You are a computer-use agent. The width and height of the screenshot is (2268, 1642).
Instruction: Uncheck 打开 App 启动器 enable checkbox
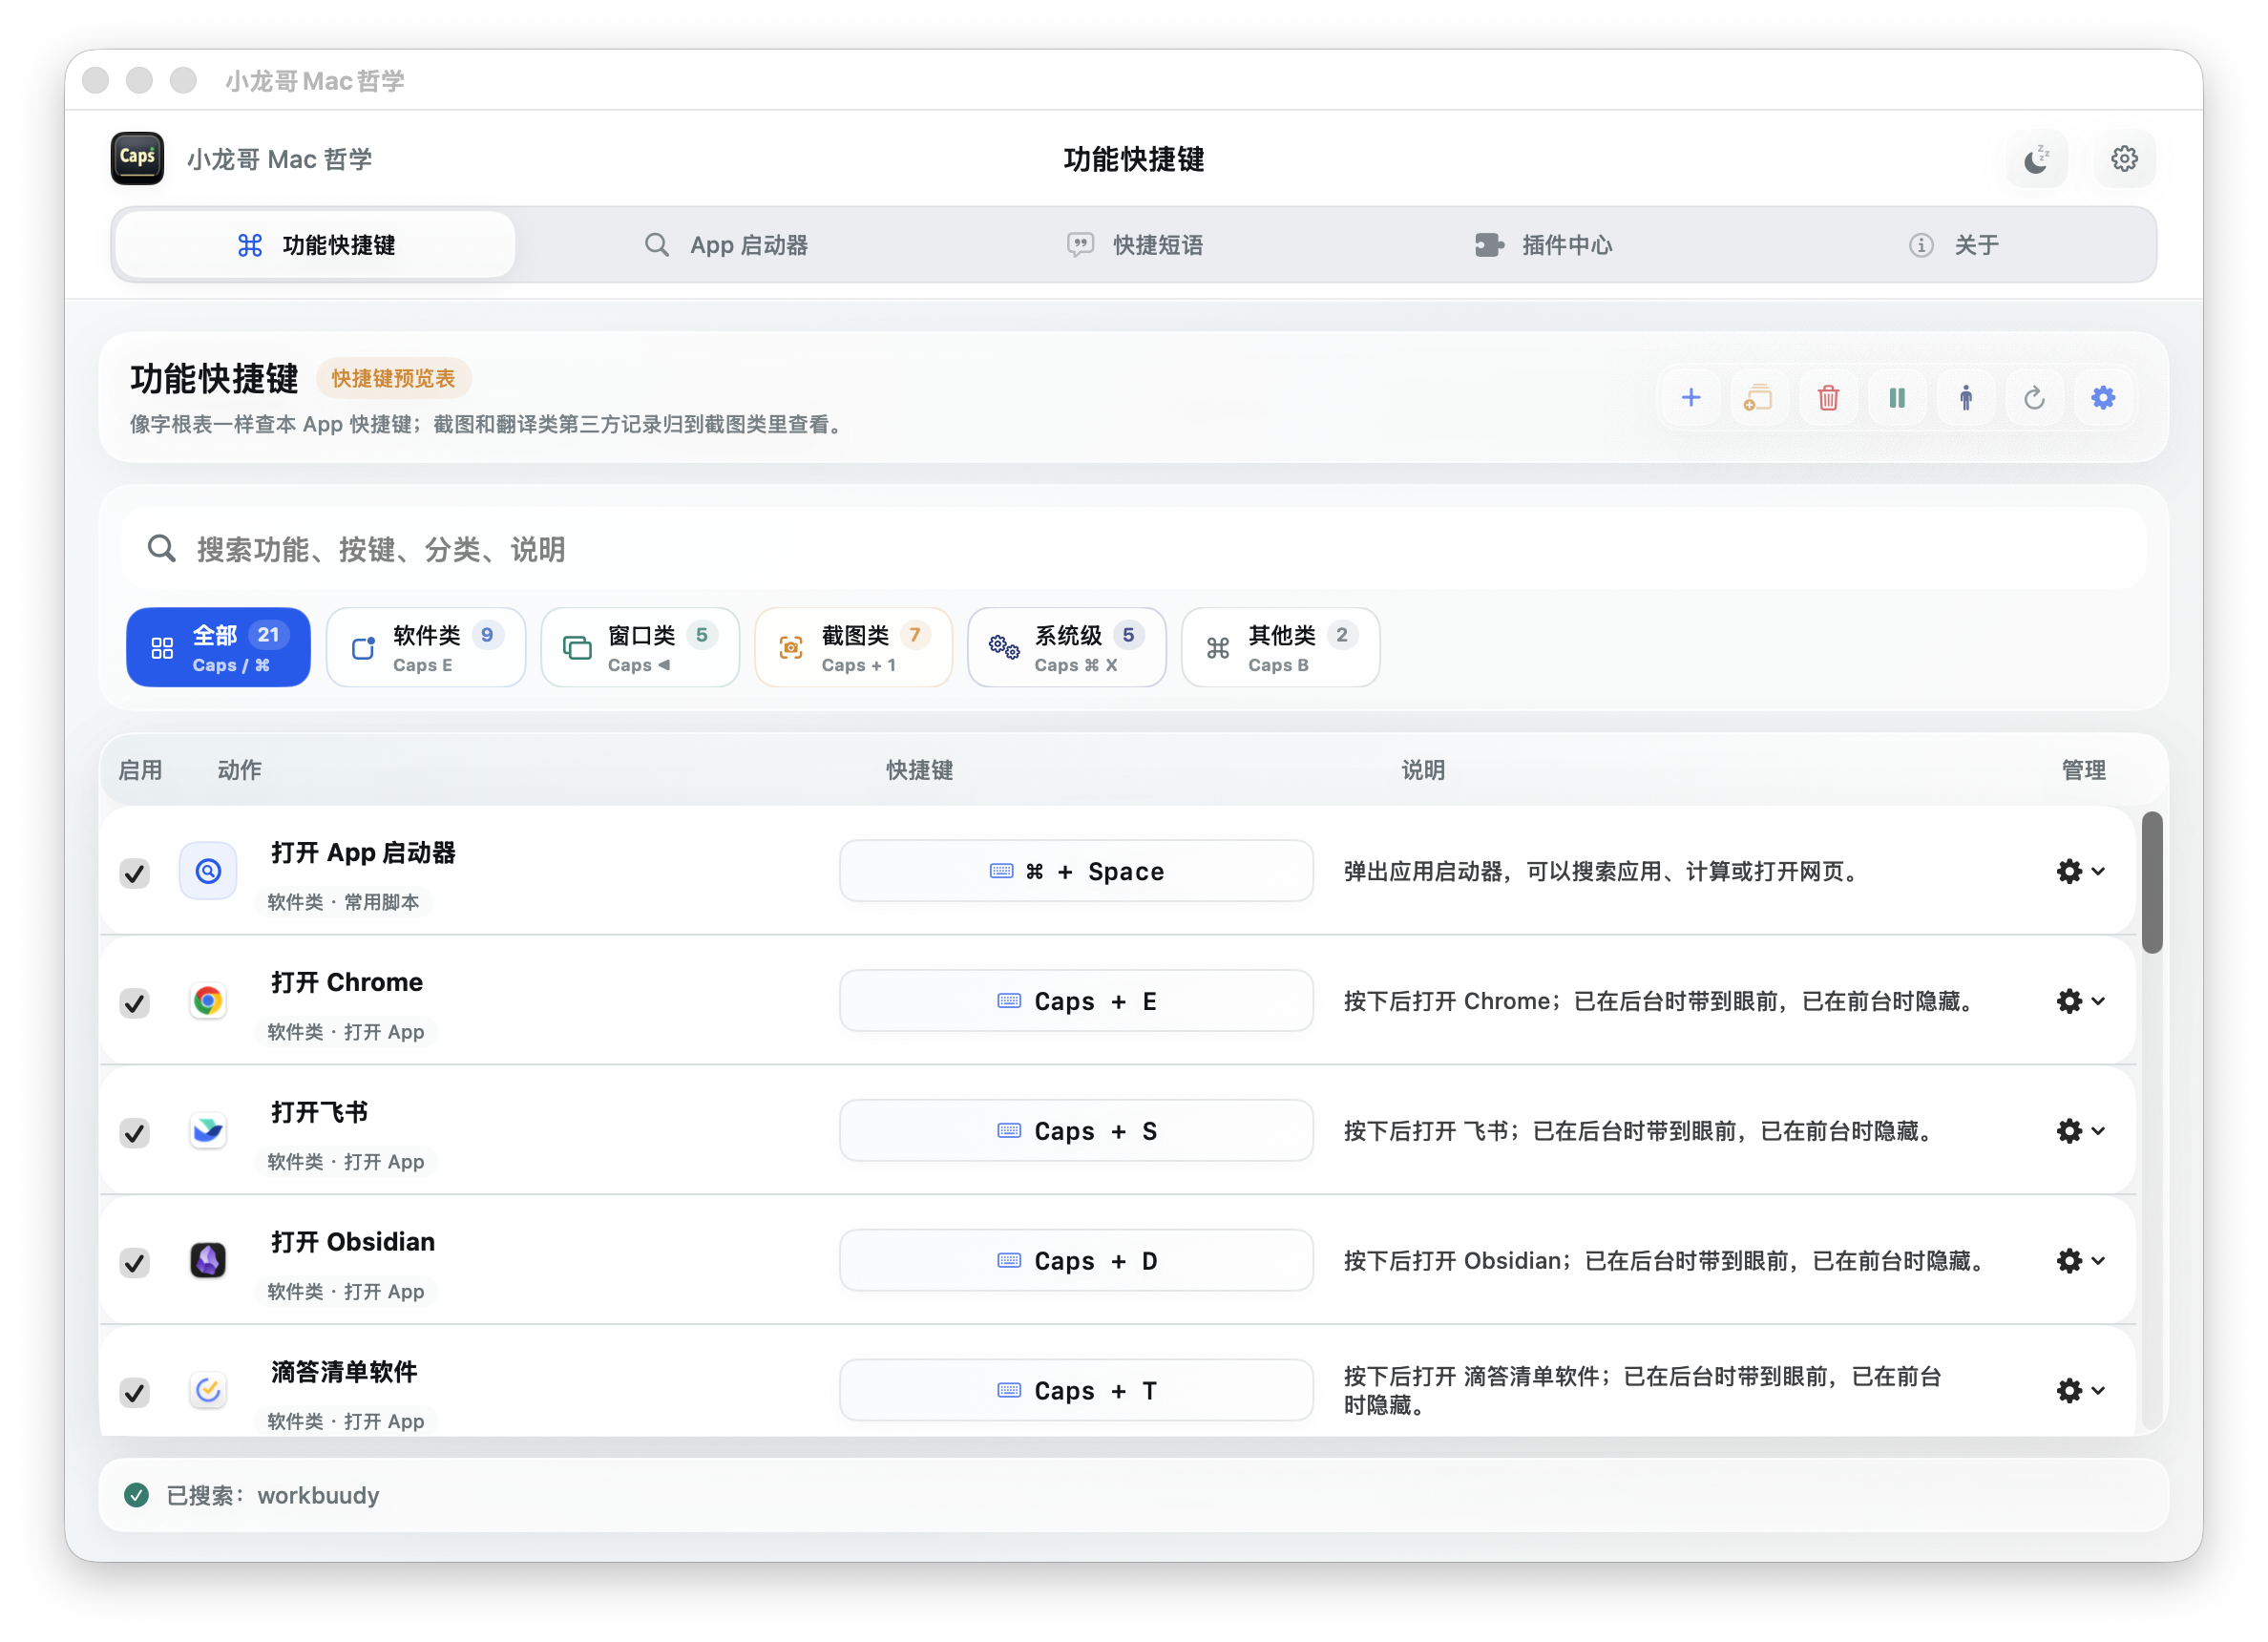click(135, 873)
